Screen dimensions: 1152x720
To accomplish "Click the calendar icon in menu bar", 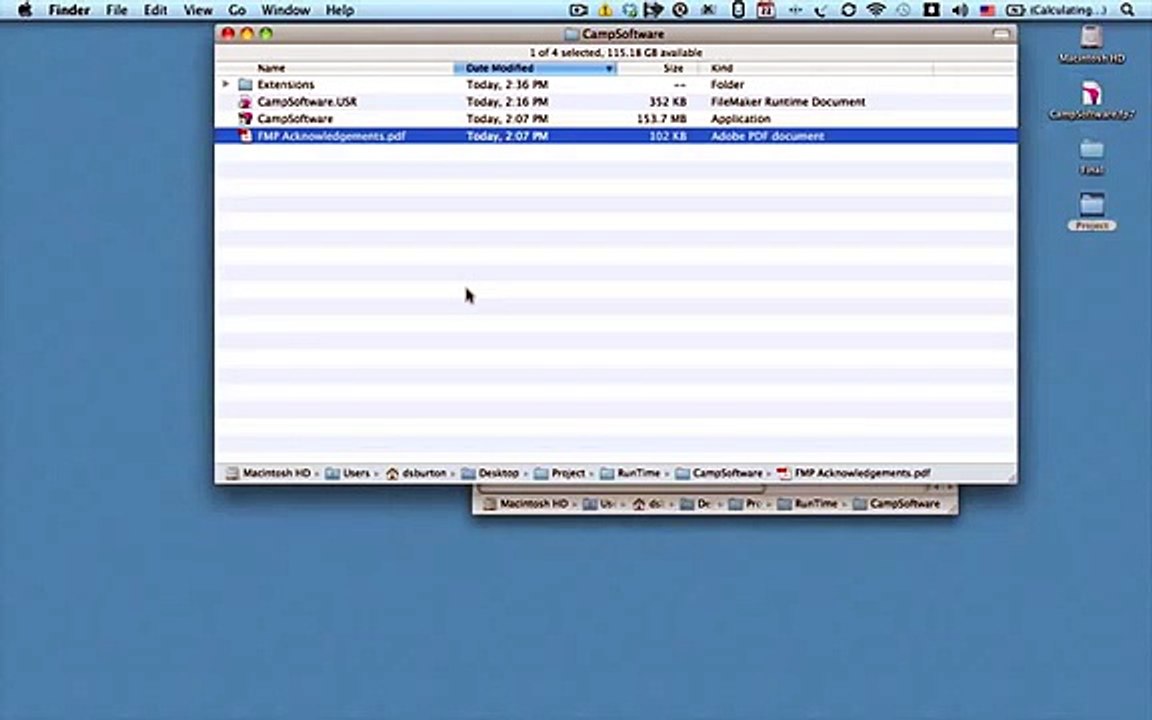I will [766, 10].
